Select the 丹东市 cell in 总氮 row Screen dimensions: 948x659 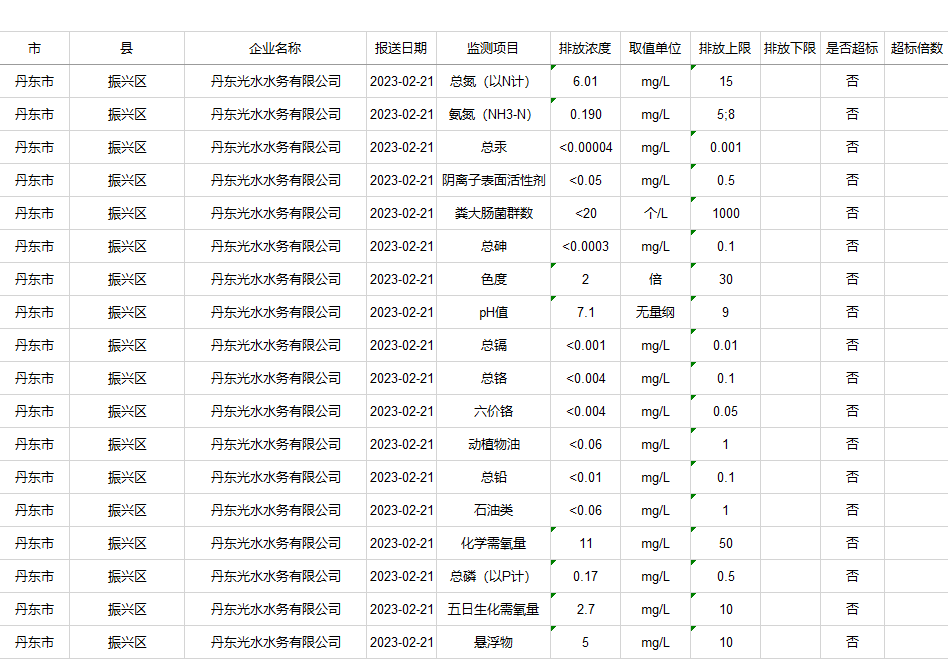tap(34, 81)
